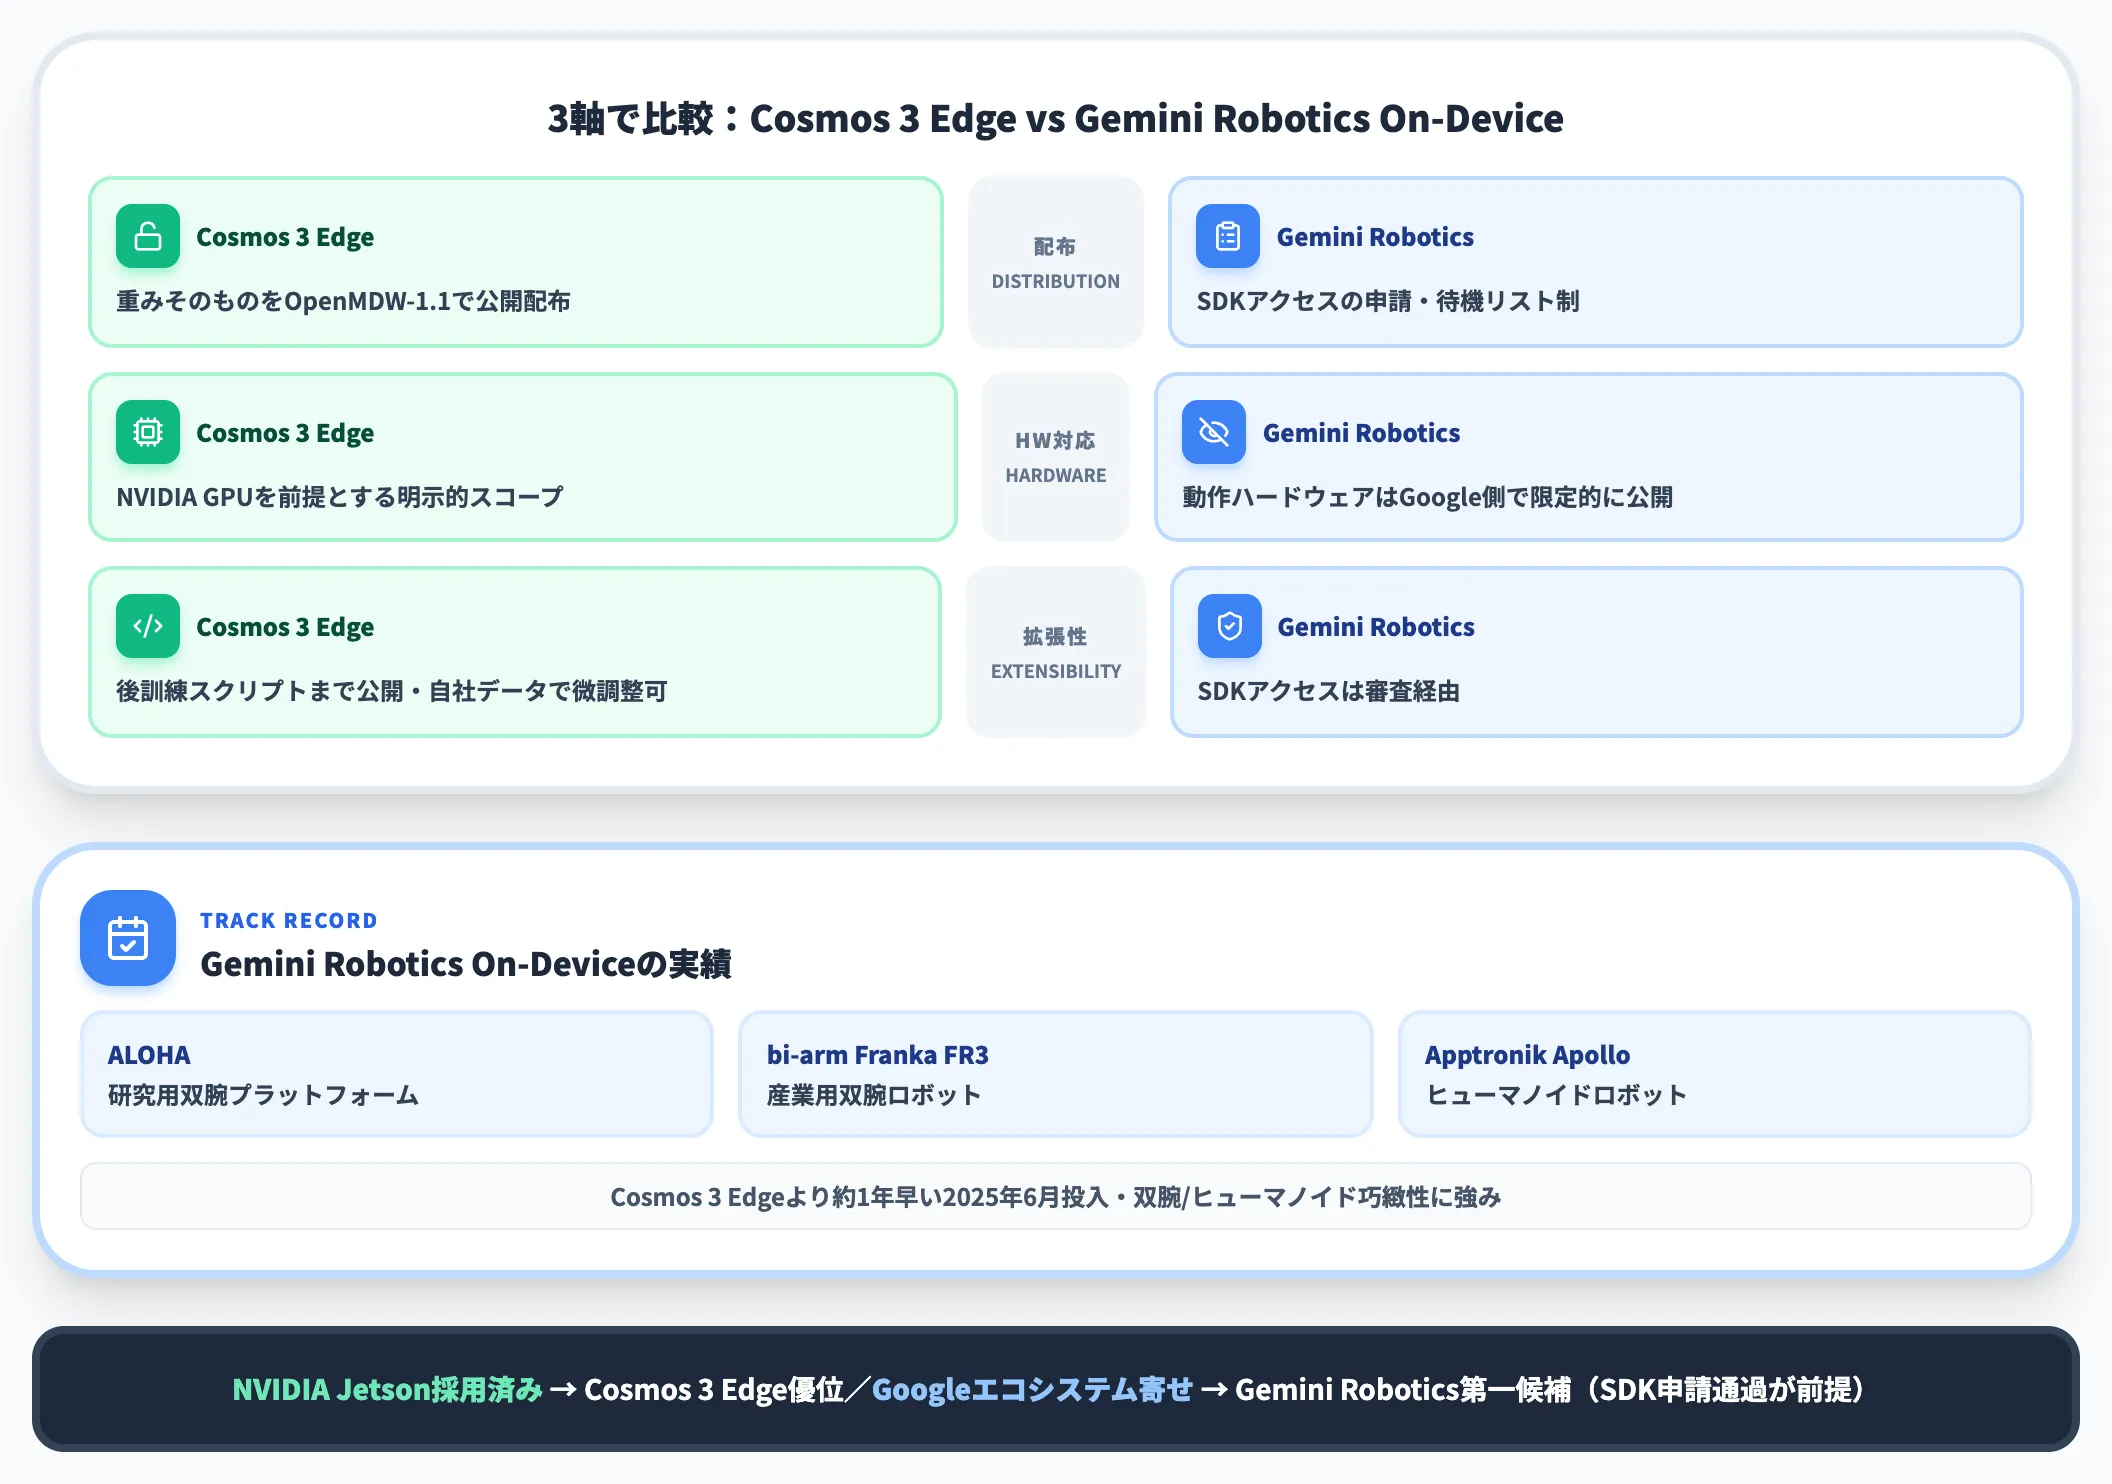This screenshot has height=1484, width=2112.
Task: Select the 配布 DISTRIBUTION axis label
Action: tap(1056, 262)
